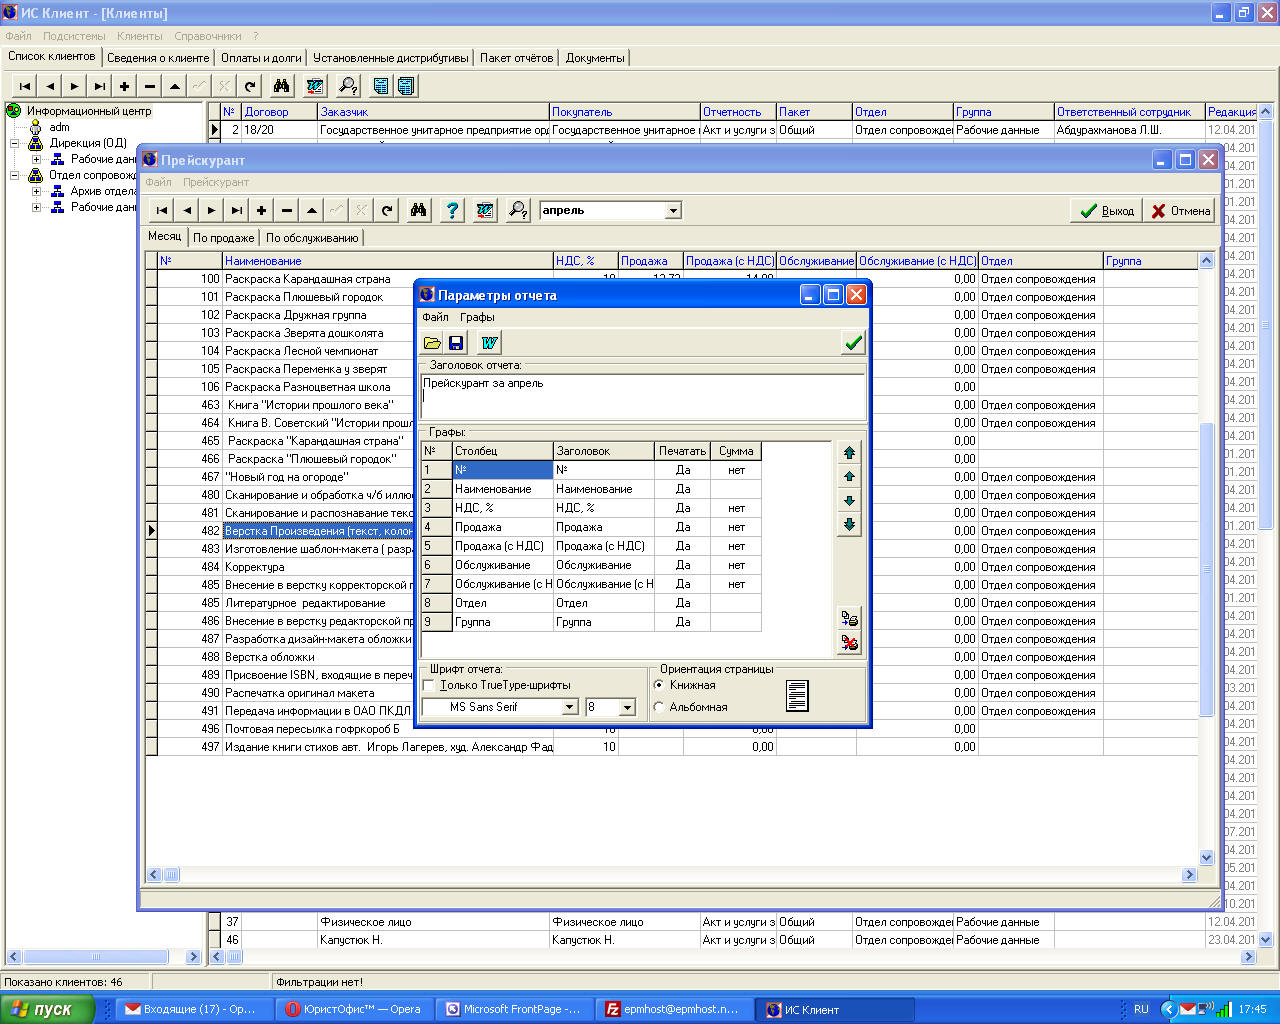Select Книжная page orientation
1280x1024 pixels.
(658, 685)
